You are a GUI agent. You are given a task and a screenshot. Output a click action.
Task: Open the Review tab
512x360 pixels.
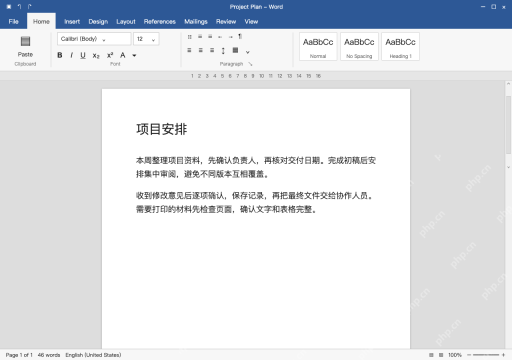[226, 22]
